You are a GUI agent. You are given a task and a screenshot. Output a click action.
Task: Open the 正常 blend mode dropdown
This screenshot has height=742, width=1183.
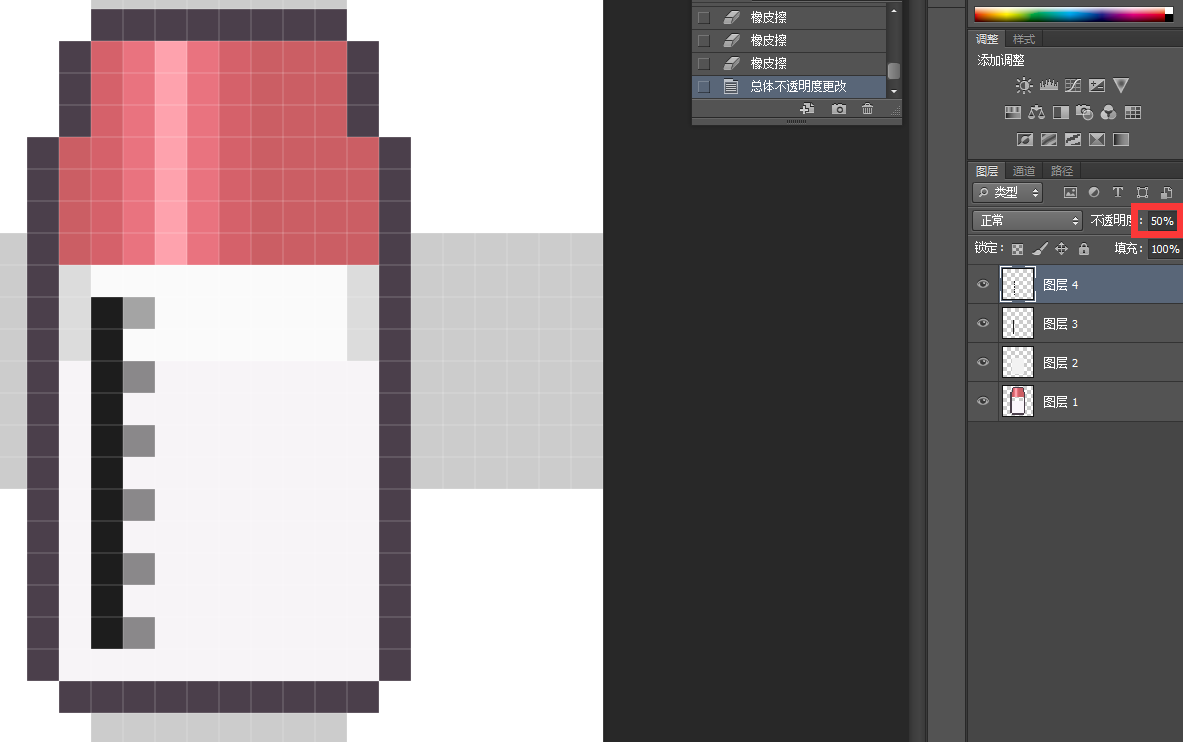1028,220
